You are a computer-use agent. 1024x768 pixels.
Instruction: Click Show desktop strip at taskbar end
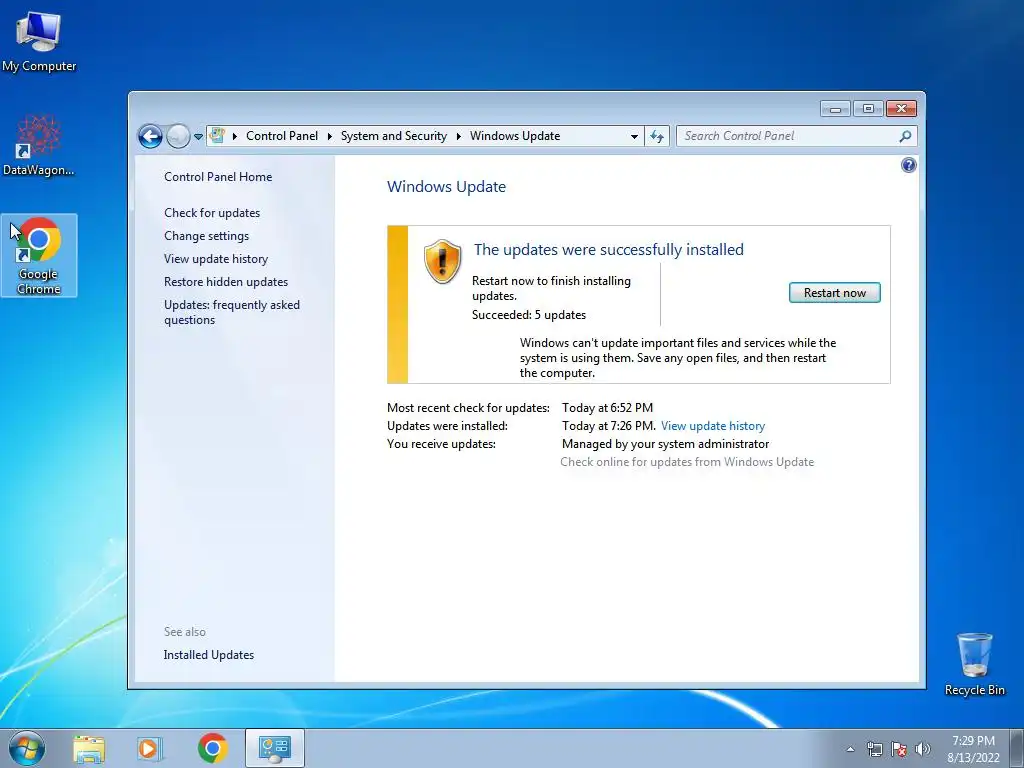[1017, 748]
